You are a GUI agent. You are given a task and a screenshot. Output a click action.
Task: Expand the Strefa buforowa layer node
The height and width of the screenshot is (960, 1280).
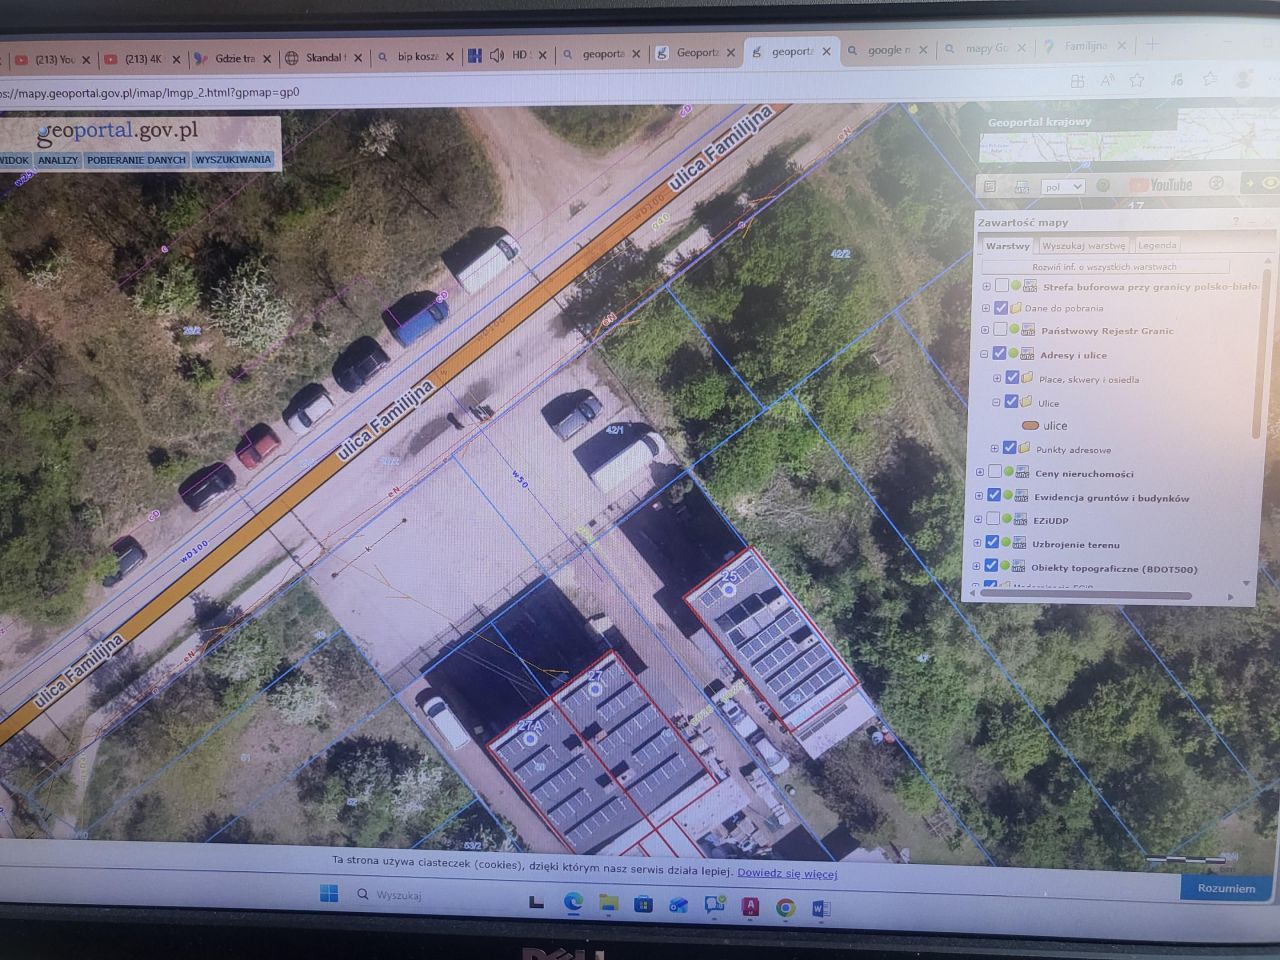point(986,287)
